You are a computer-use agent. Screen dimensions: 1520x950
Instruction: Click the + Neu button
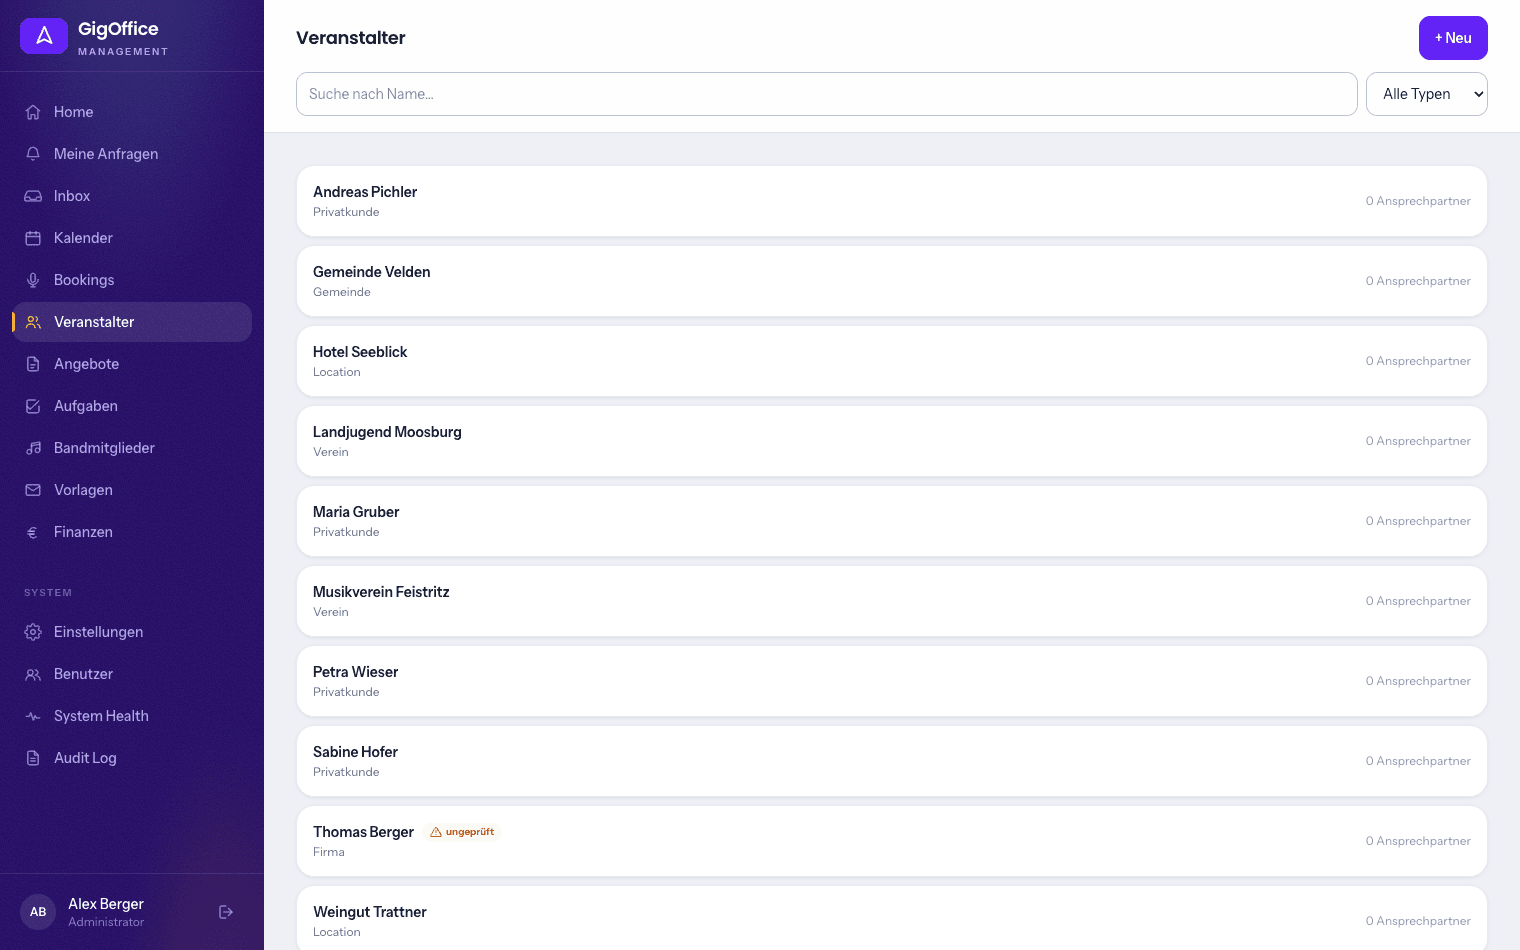point(1453,38)
